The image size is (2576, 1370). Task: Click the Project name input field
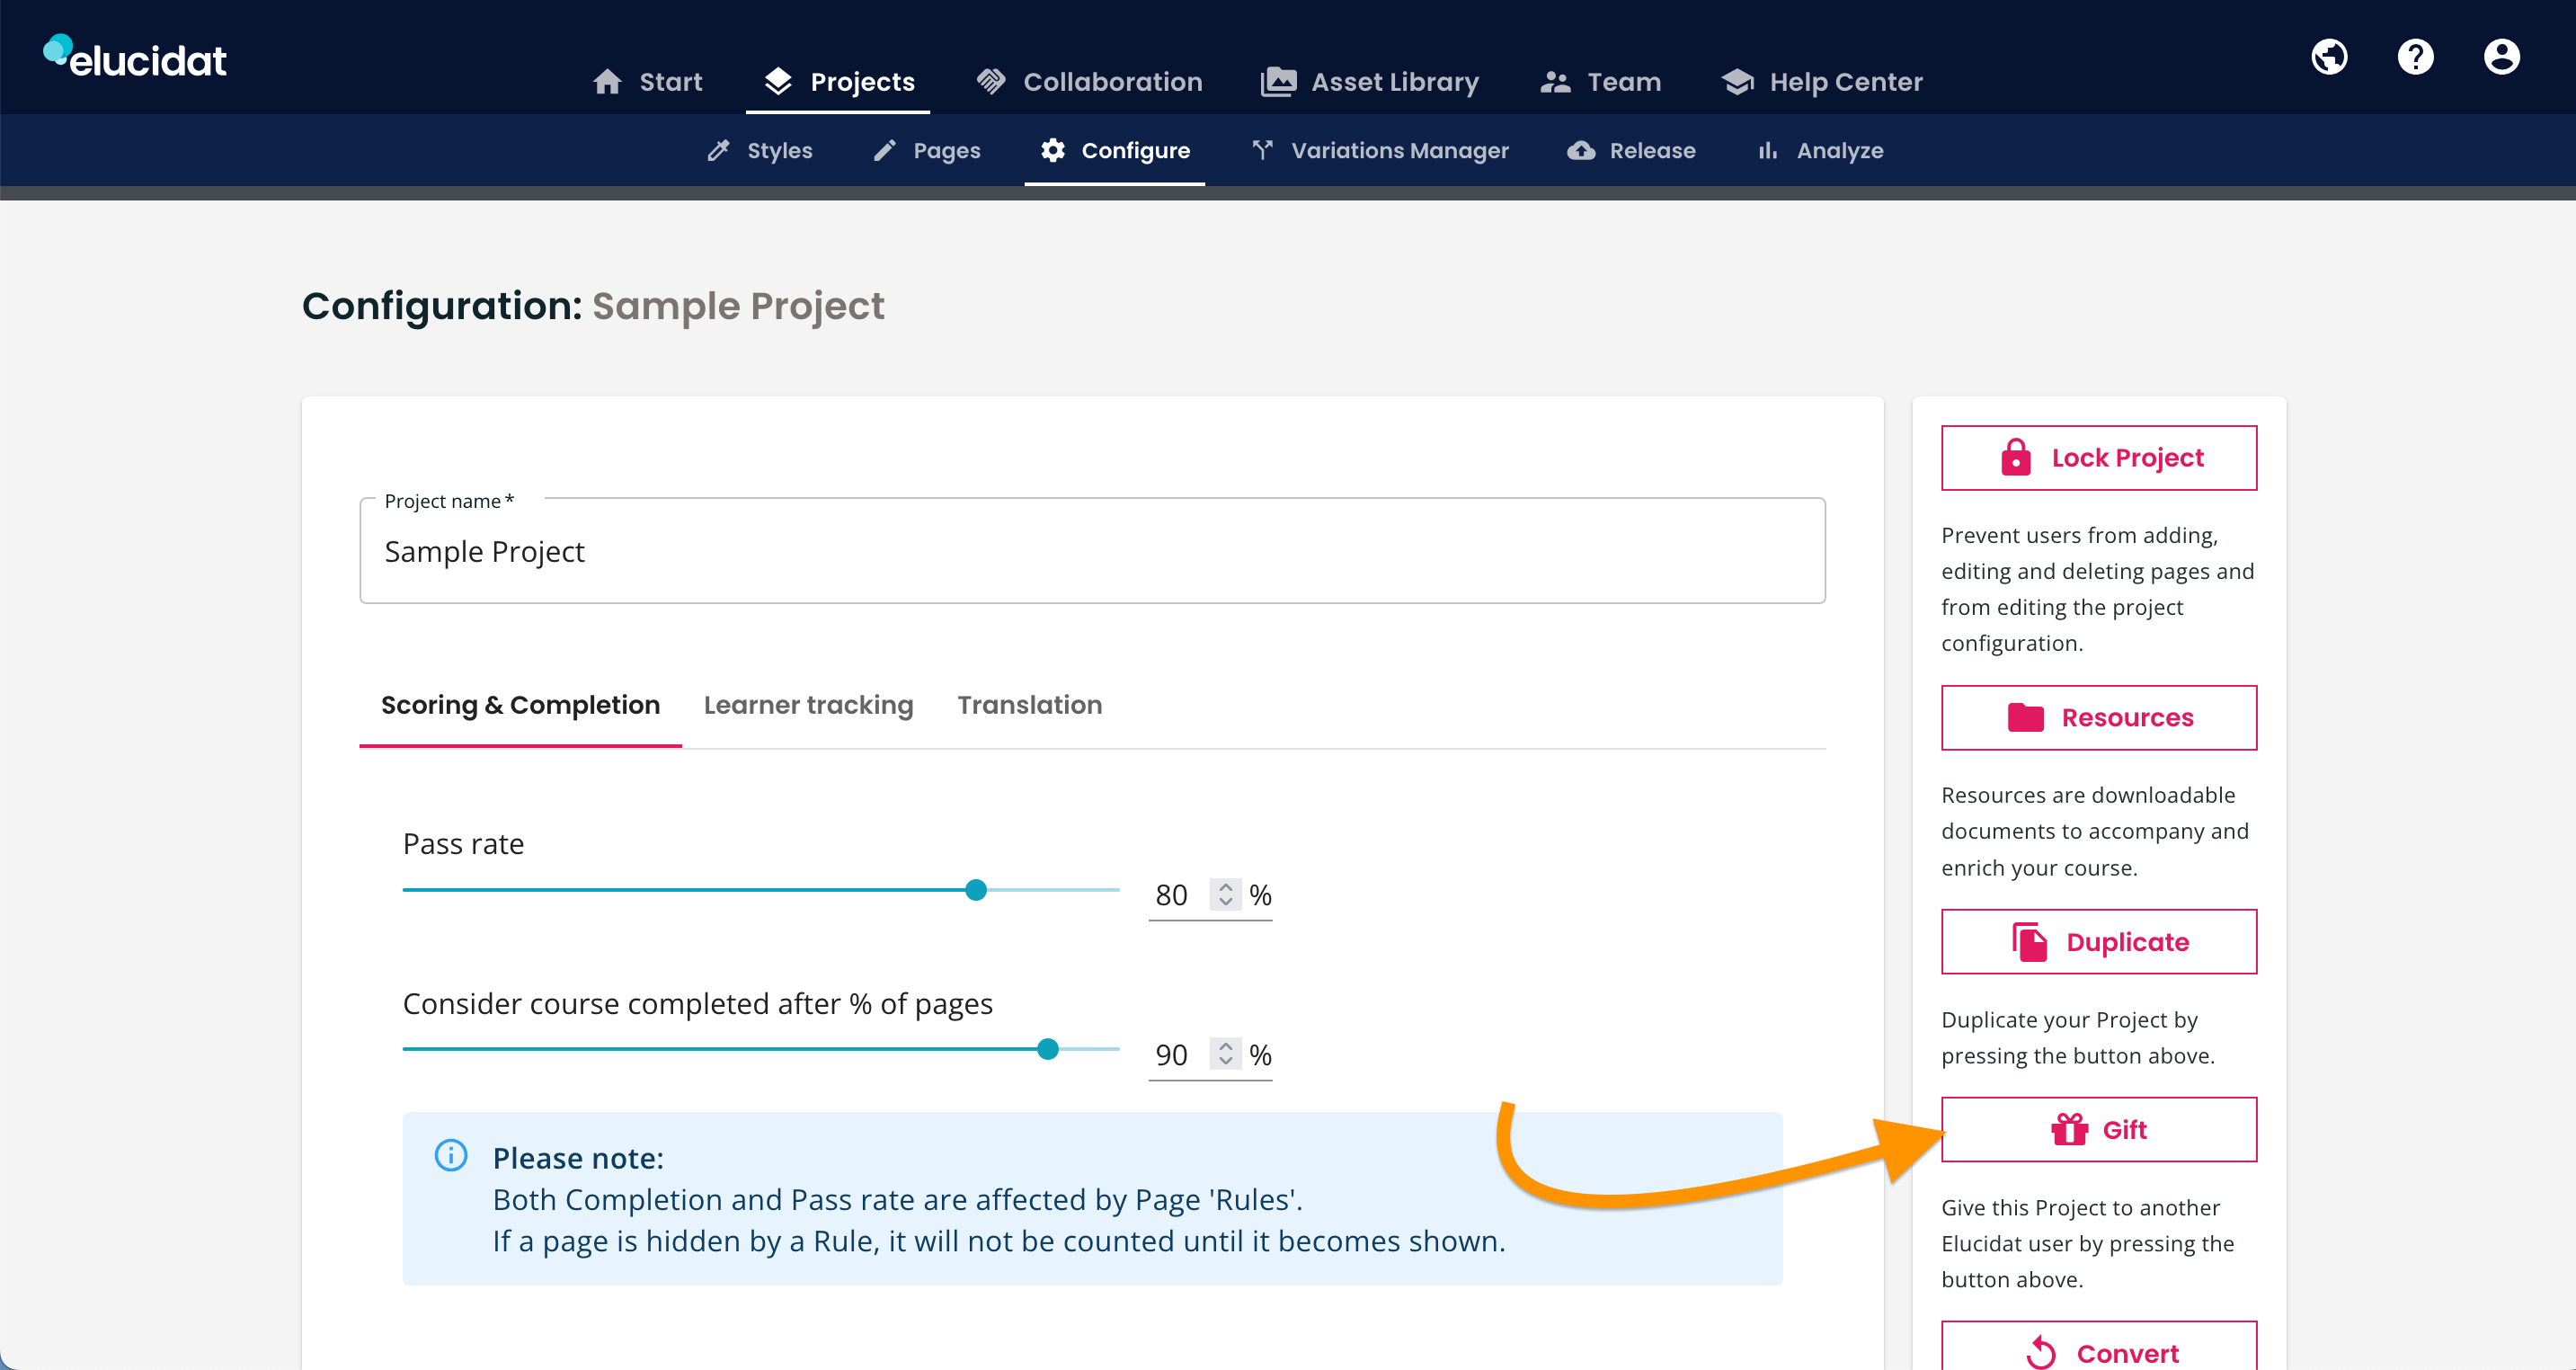point(1092,551)
